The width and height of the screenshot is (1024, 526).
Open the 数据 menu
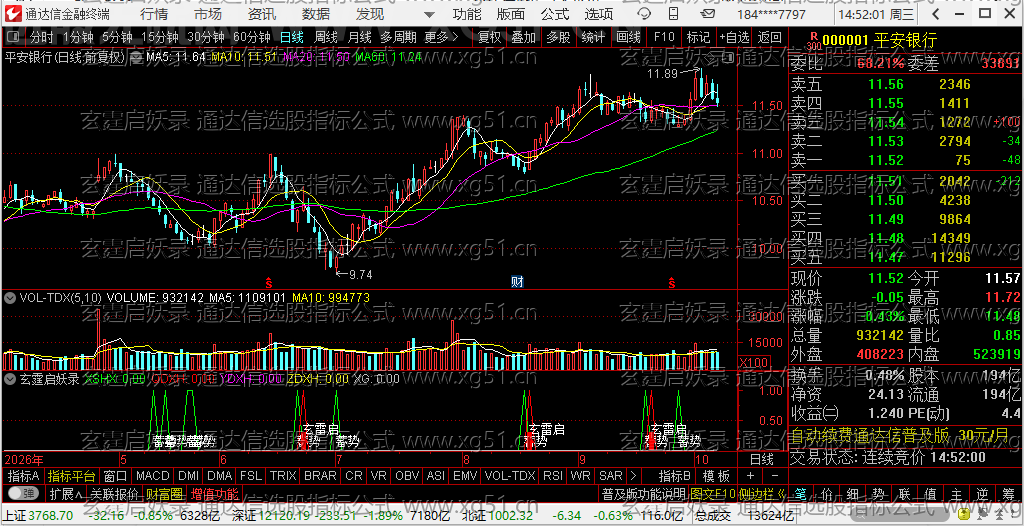pos(316,14)
